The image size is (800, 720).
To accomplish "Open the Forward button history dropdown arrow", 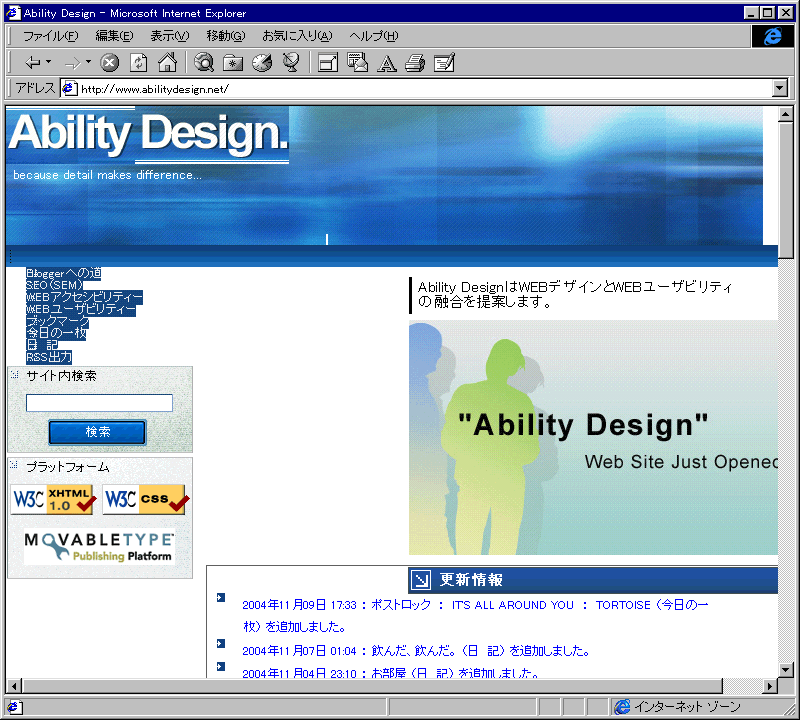I will (88, 62).
